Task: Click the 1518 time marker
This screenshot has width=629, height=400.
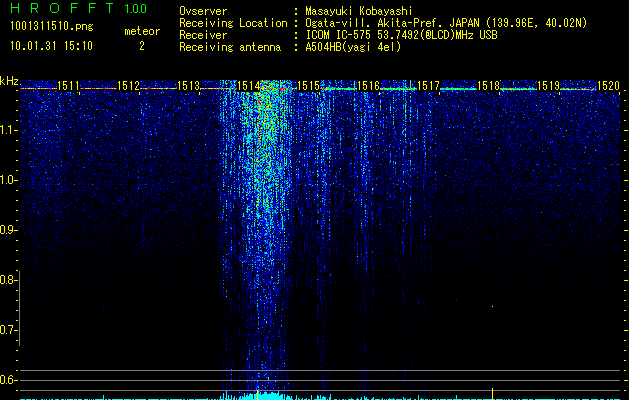Action: (x=488, y=86)
